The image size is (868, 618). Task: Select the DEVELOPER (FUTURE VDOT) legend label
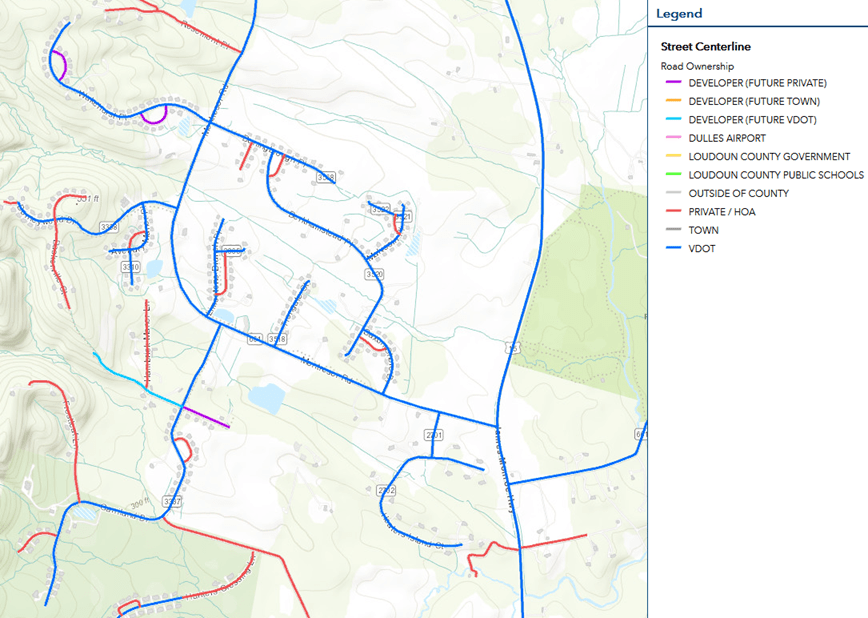point(752,120)
